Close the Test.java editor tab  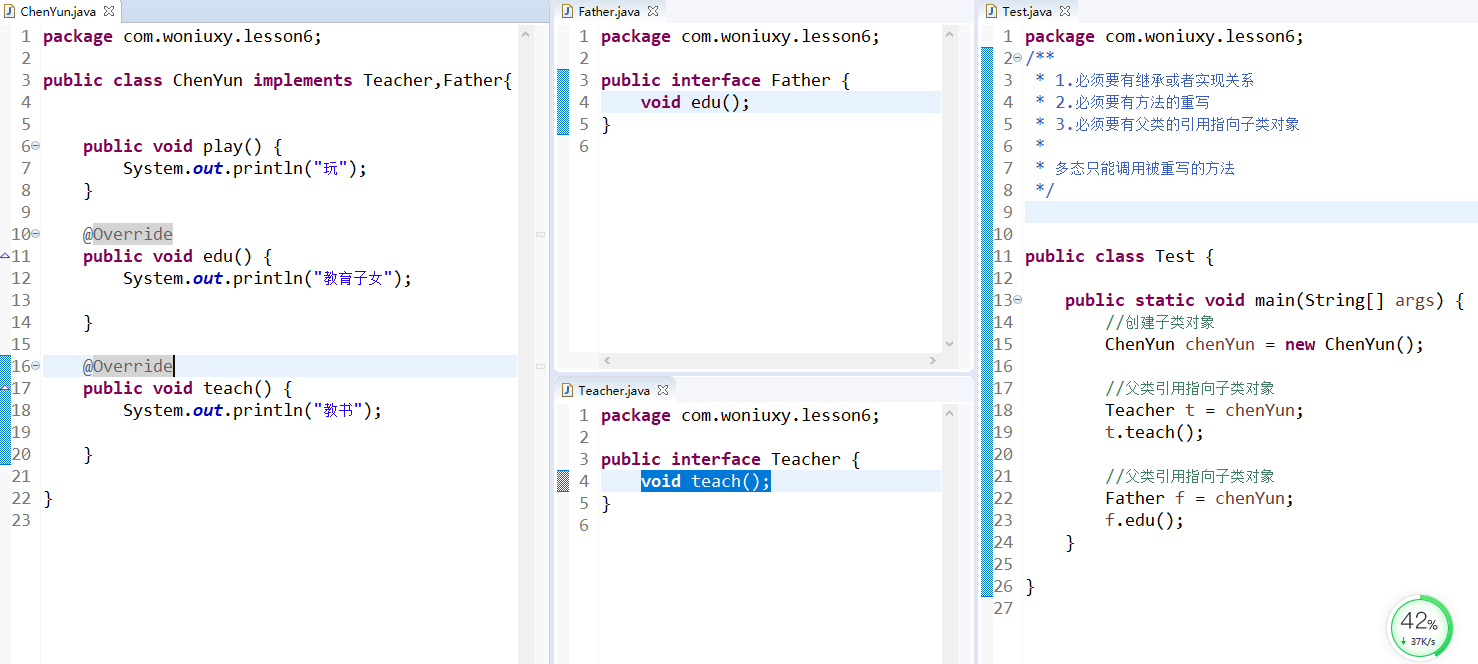1065,12
